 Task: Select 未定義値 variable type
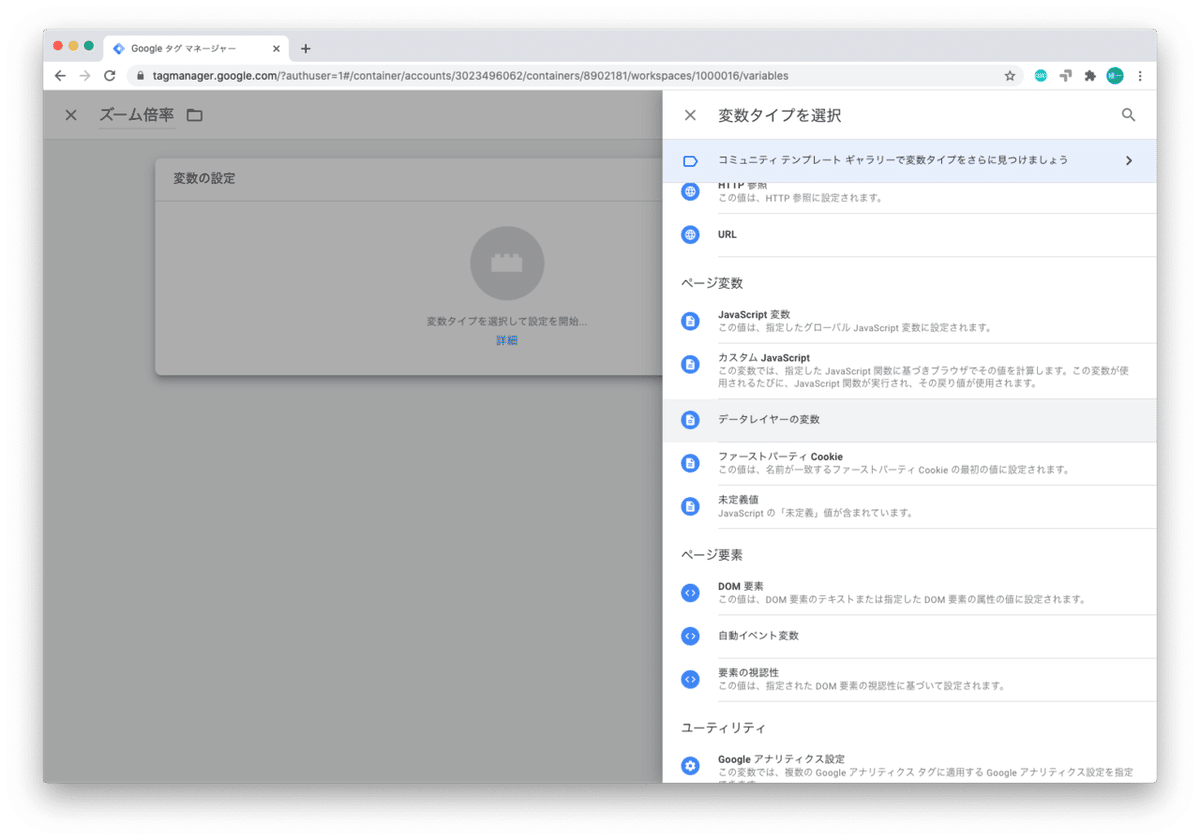(909, 506)
